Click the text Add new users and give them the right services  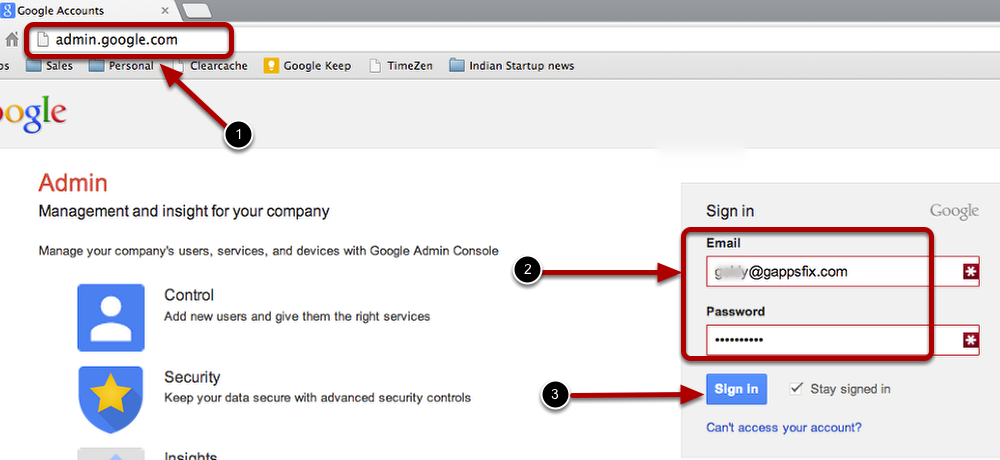coord(297,316)
